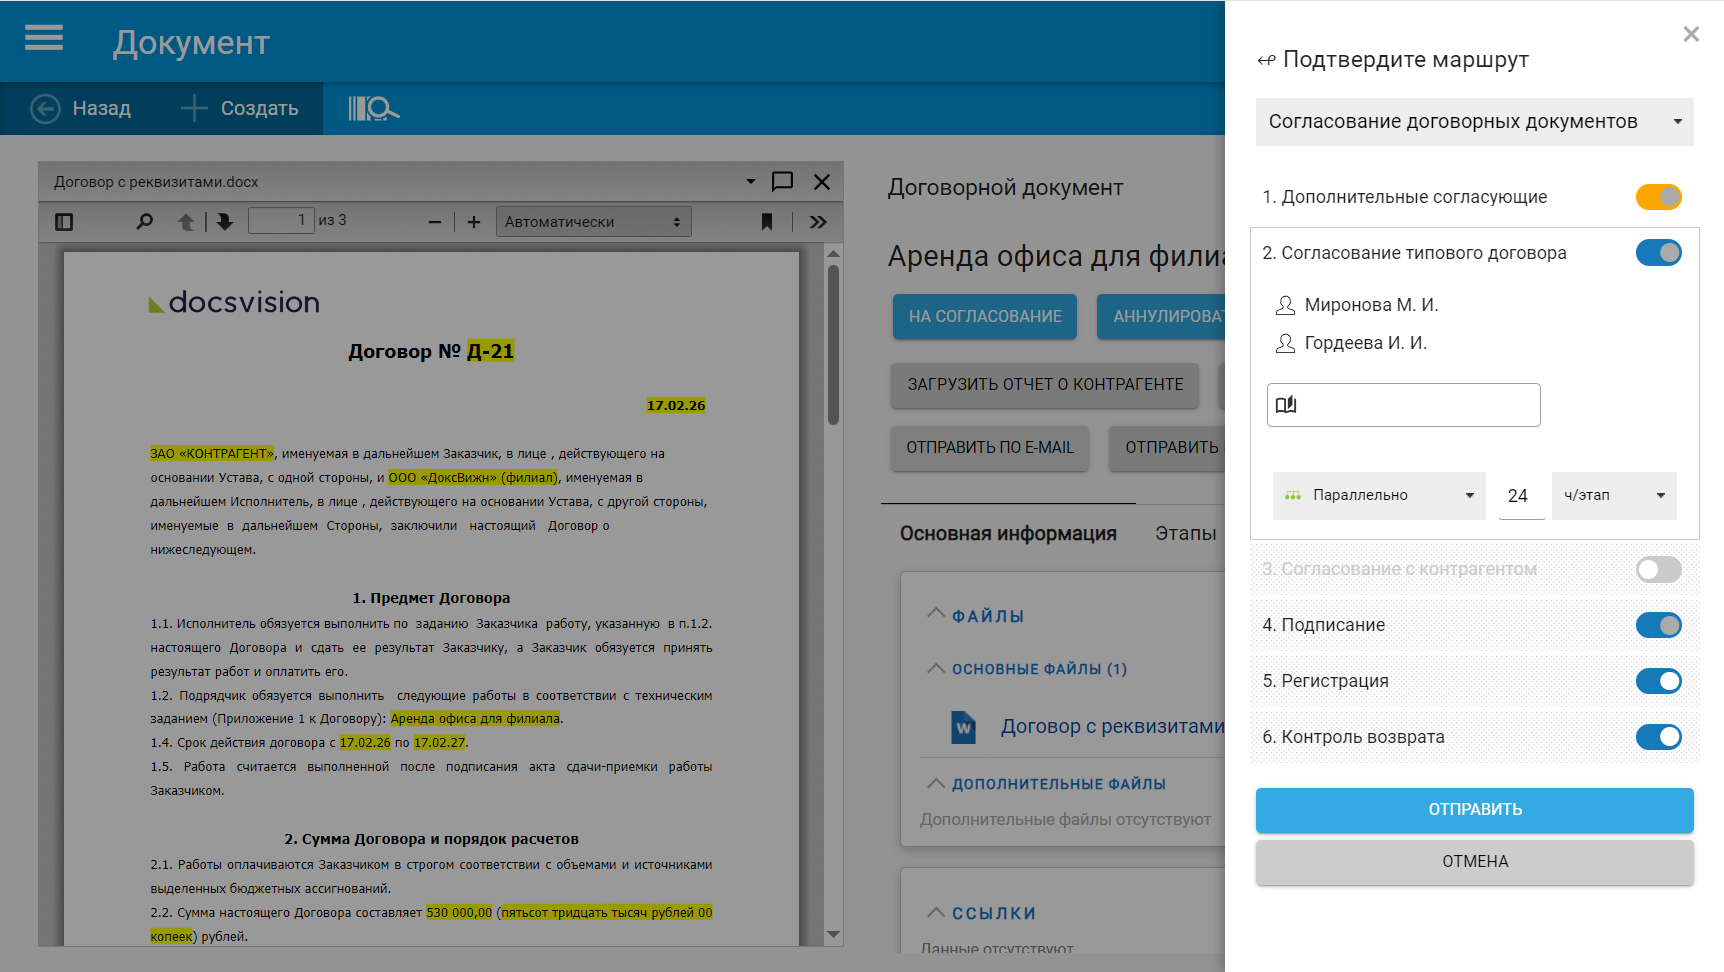
Task: Open the hamburger main menu
Action: pos(44,38)
